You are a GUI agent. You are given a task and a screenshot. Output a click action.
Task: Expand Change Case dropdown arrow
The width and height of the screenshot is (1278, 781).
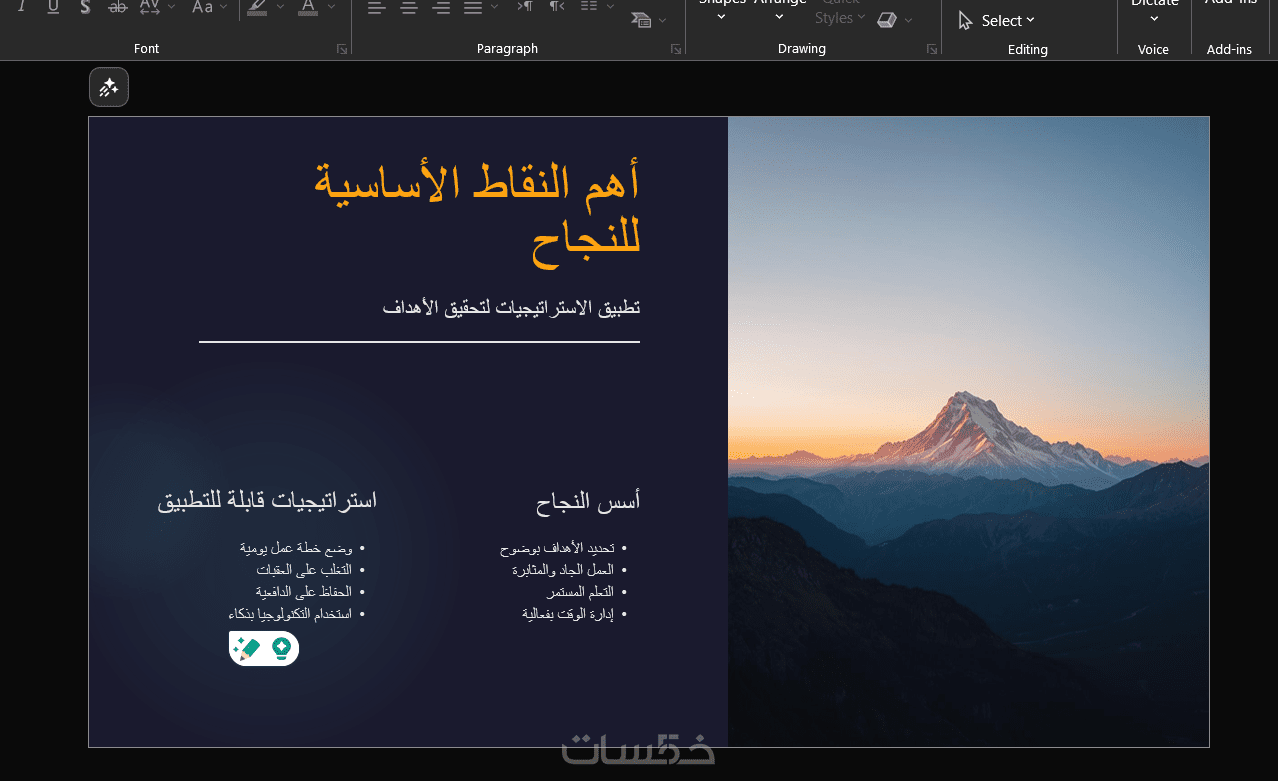223,6
